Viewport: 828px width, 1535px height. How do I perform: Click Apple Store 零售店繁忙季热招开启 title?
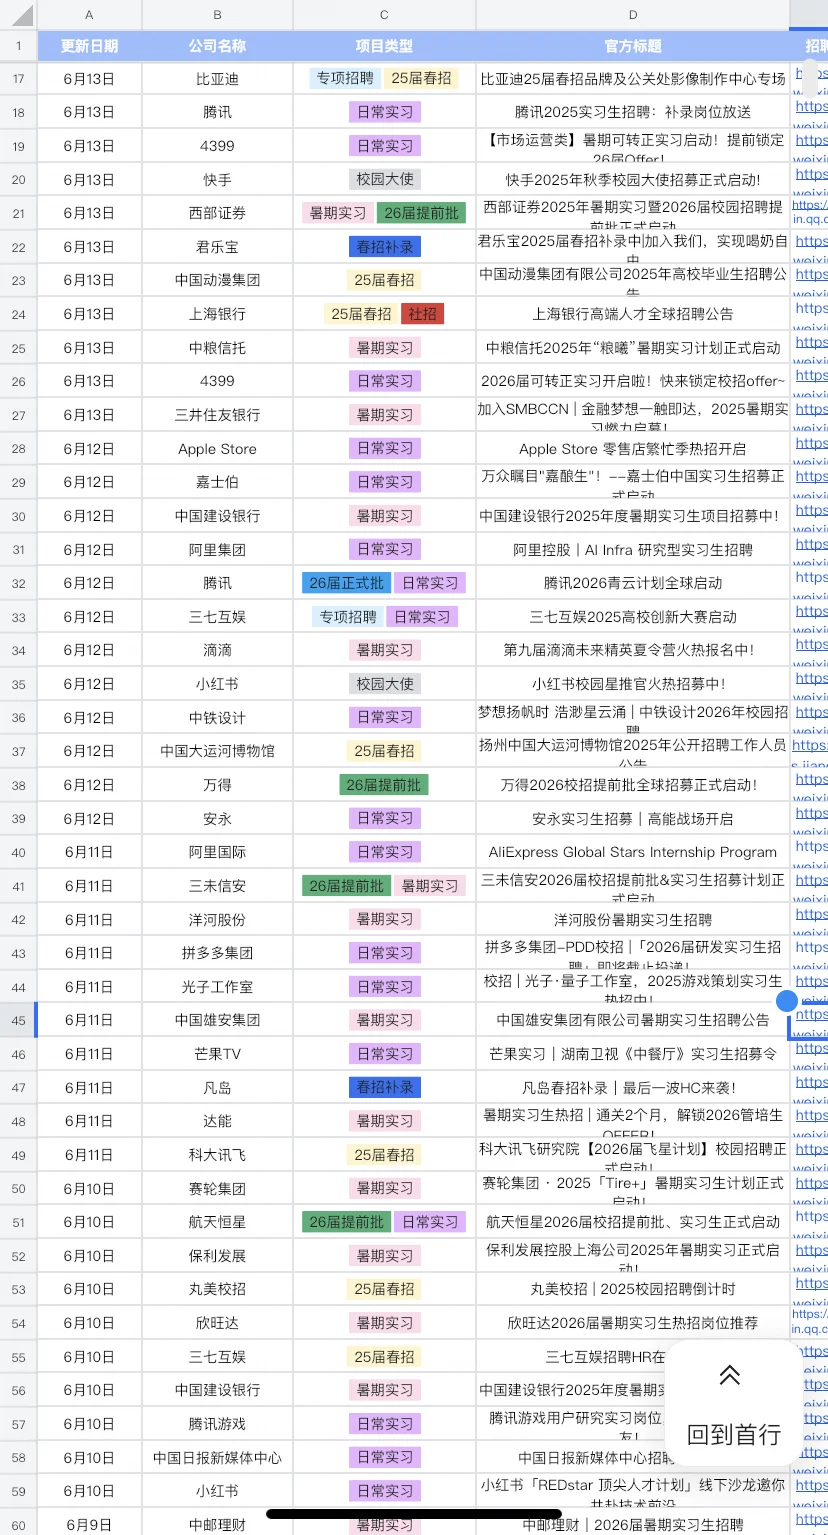coord(633,449)
